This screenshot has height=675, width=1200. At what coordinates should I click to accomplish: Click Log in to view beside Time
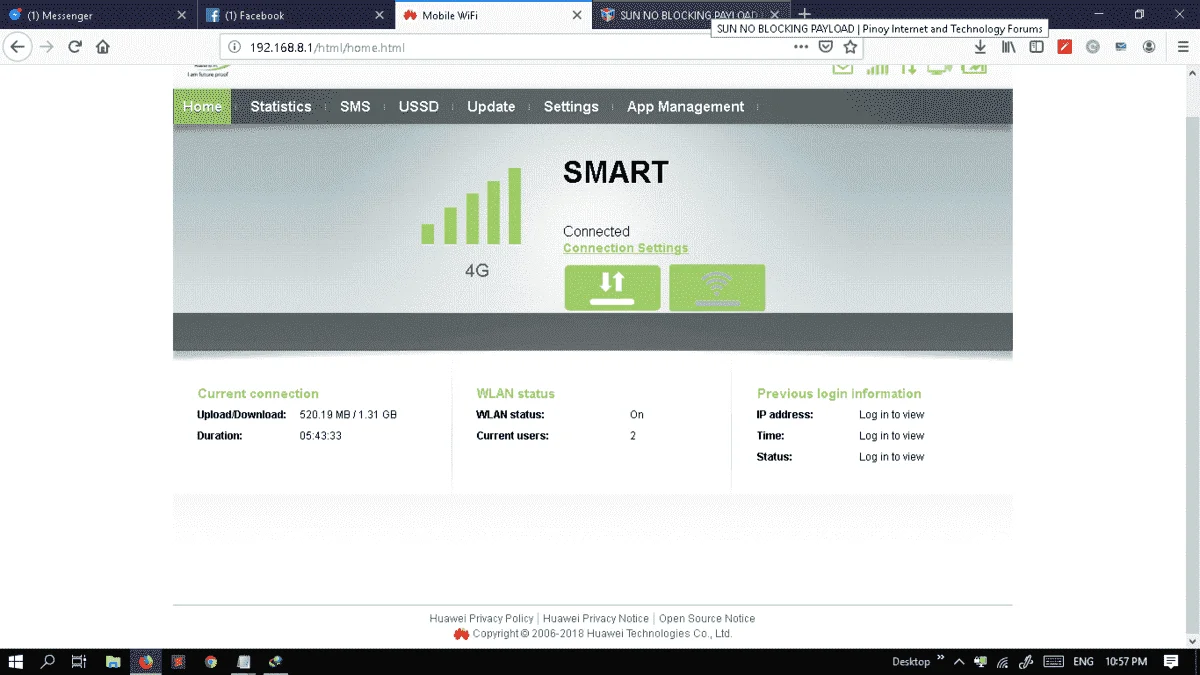click(891, 436)
